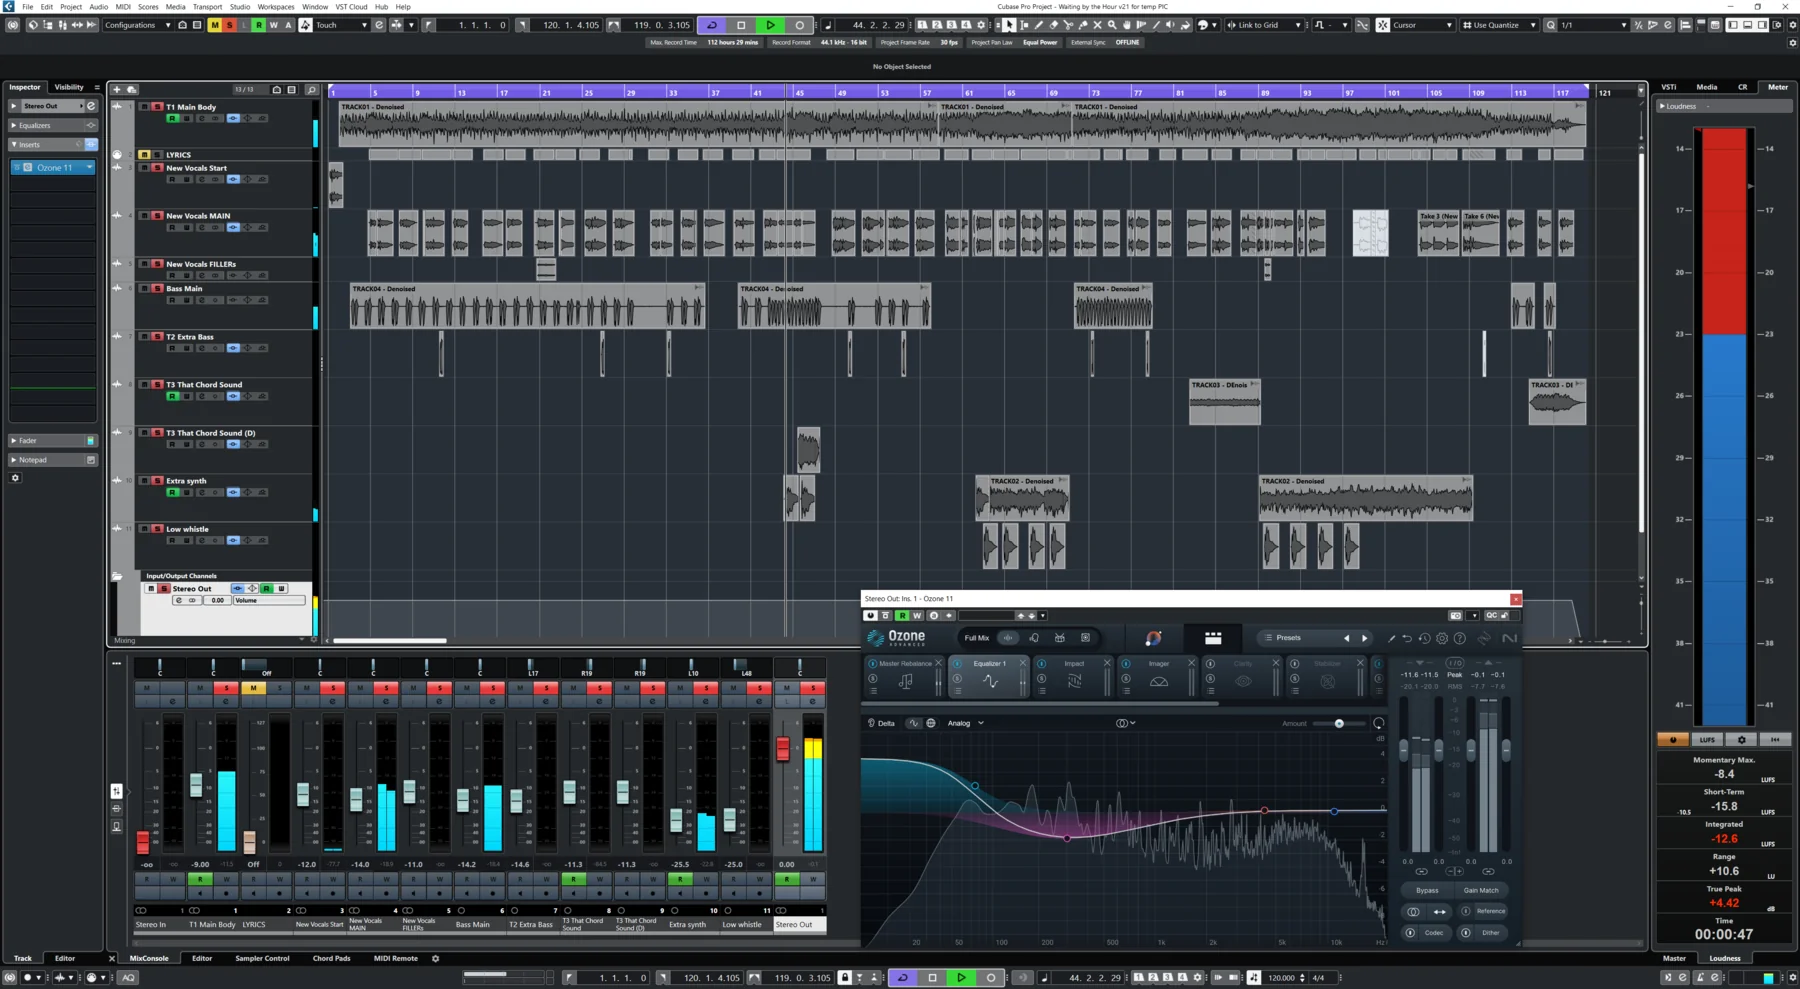Open the Use Quantize dropdown

1499,25
